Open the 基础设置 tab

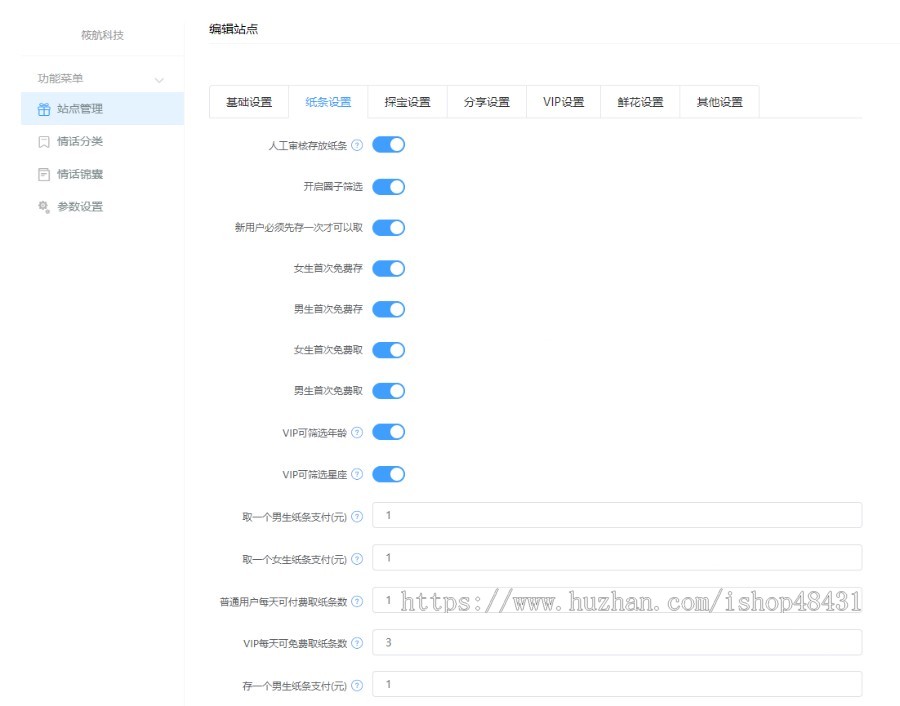pyautogui.click(x=249, y=102)
